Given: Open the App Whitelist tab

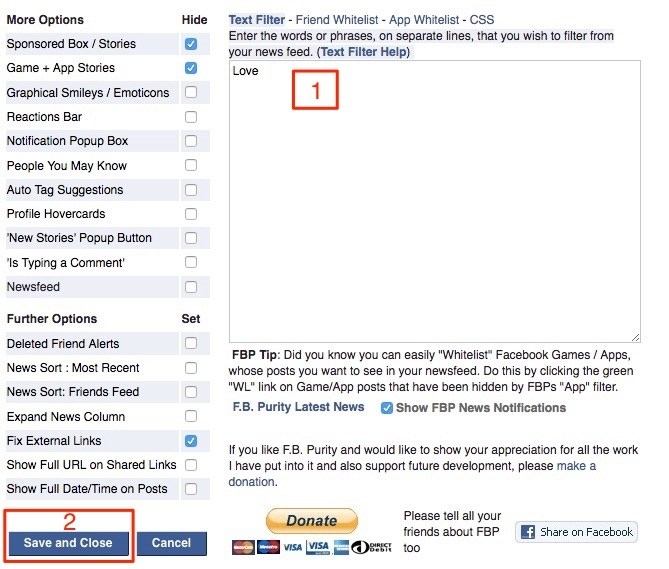Looking at the screenshot, I should click(424, 20).
